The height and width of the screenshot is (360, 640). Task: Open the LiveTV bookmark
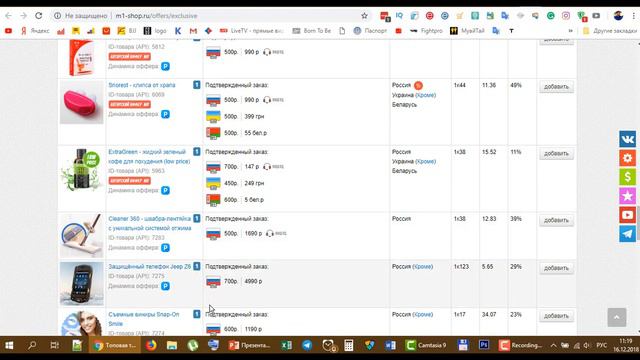point(251,31)
